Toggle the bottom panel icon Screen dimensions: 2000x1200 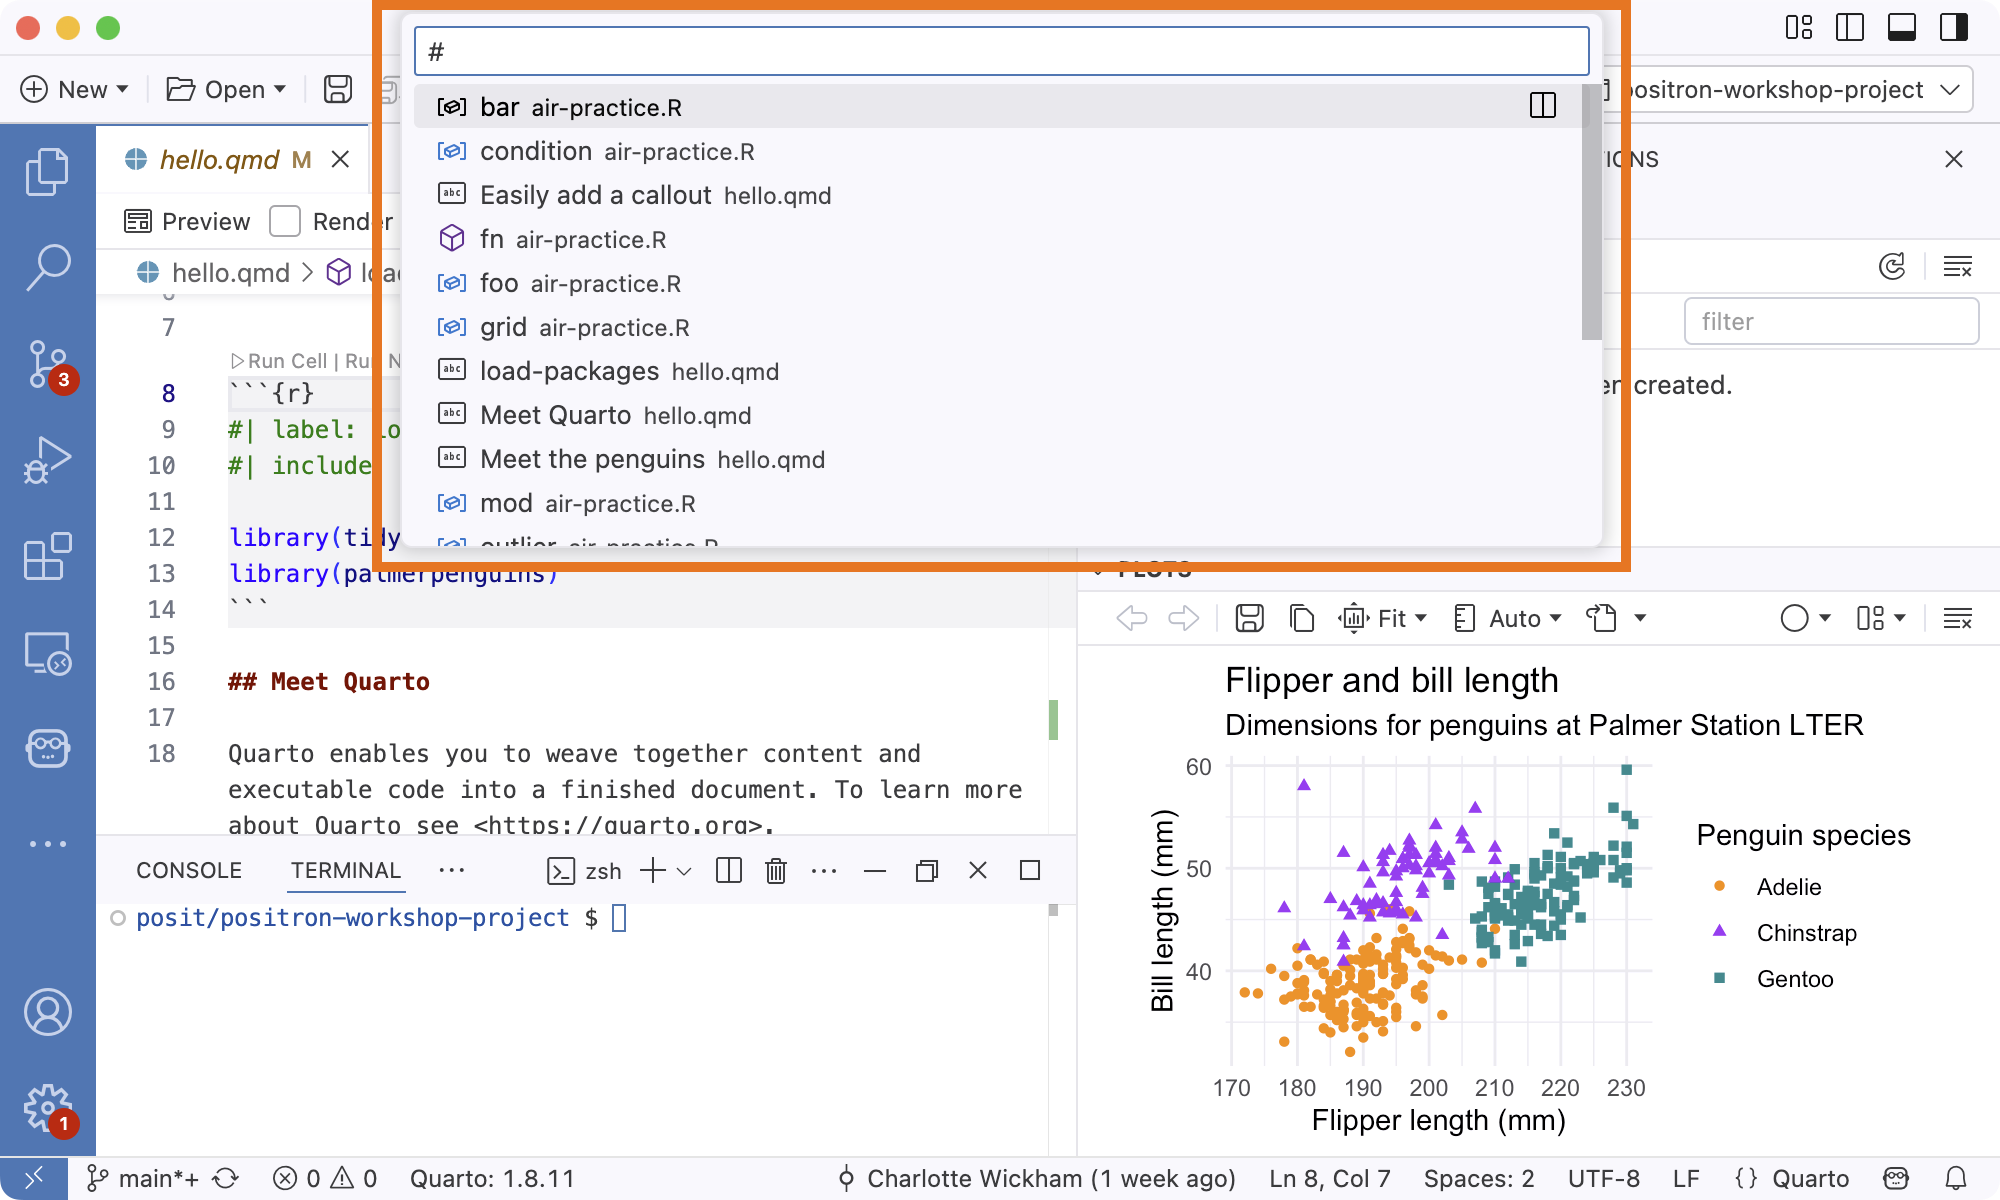(x=1902, y=27)
